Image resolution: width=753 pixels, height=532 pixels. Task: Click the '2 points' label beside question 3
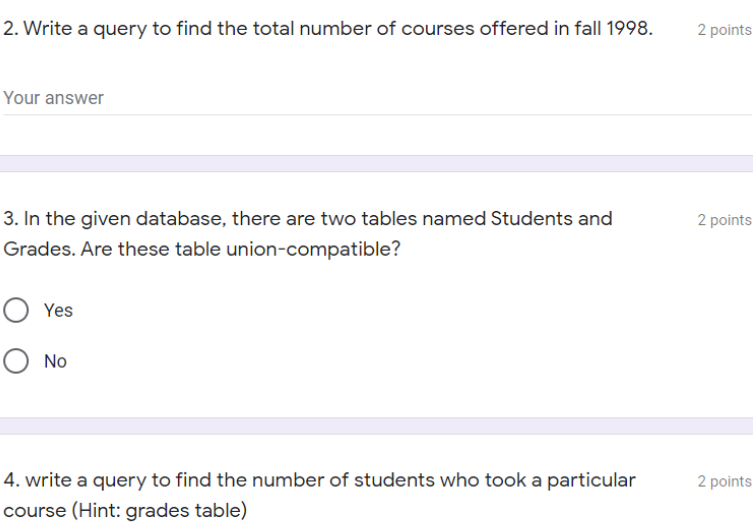[724, 220]
